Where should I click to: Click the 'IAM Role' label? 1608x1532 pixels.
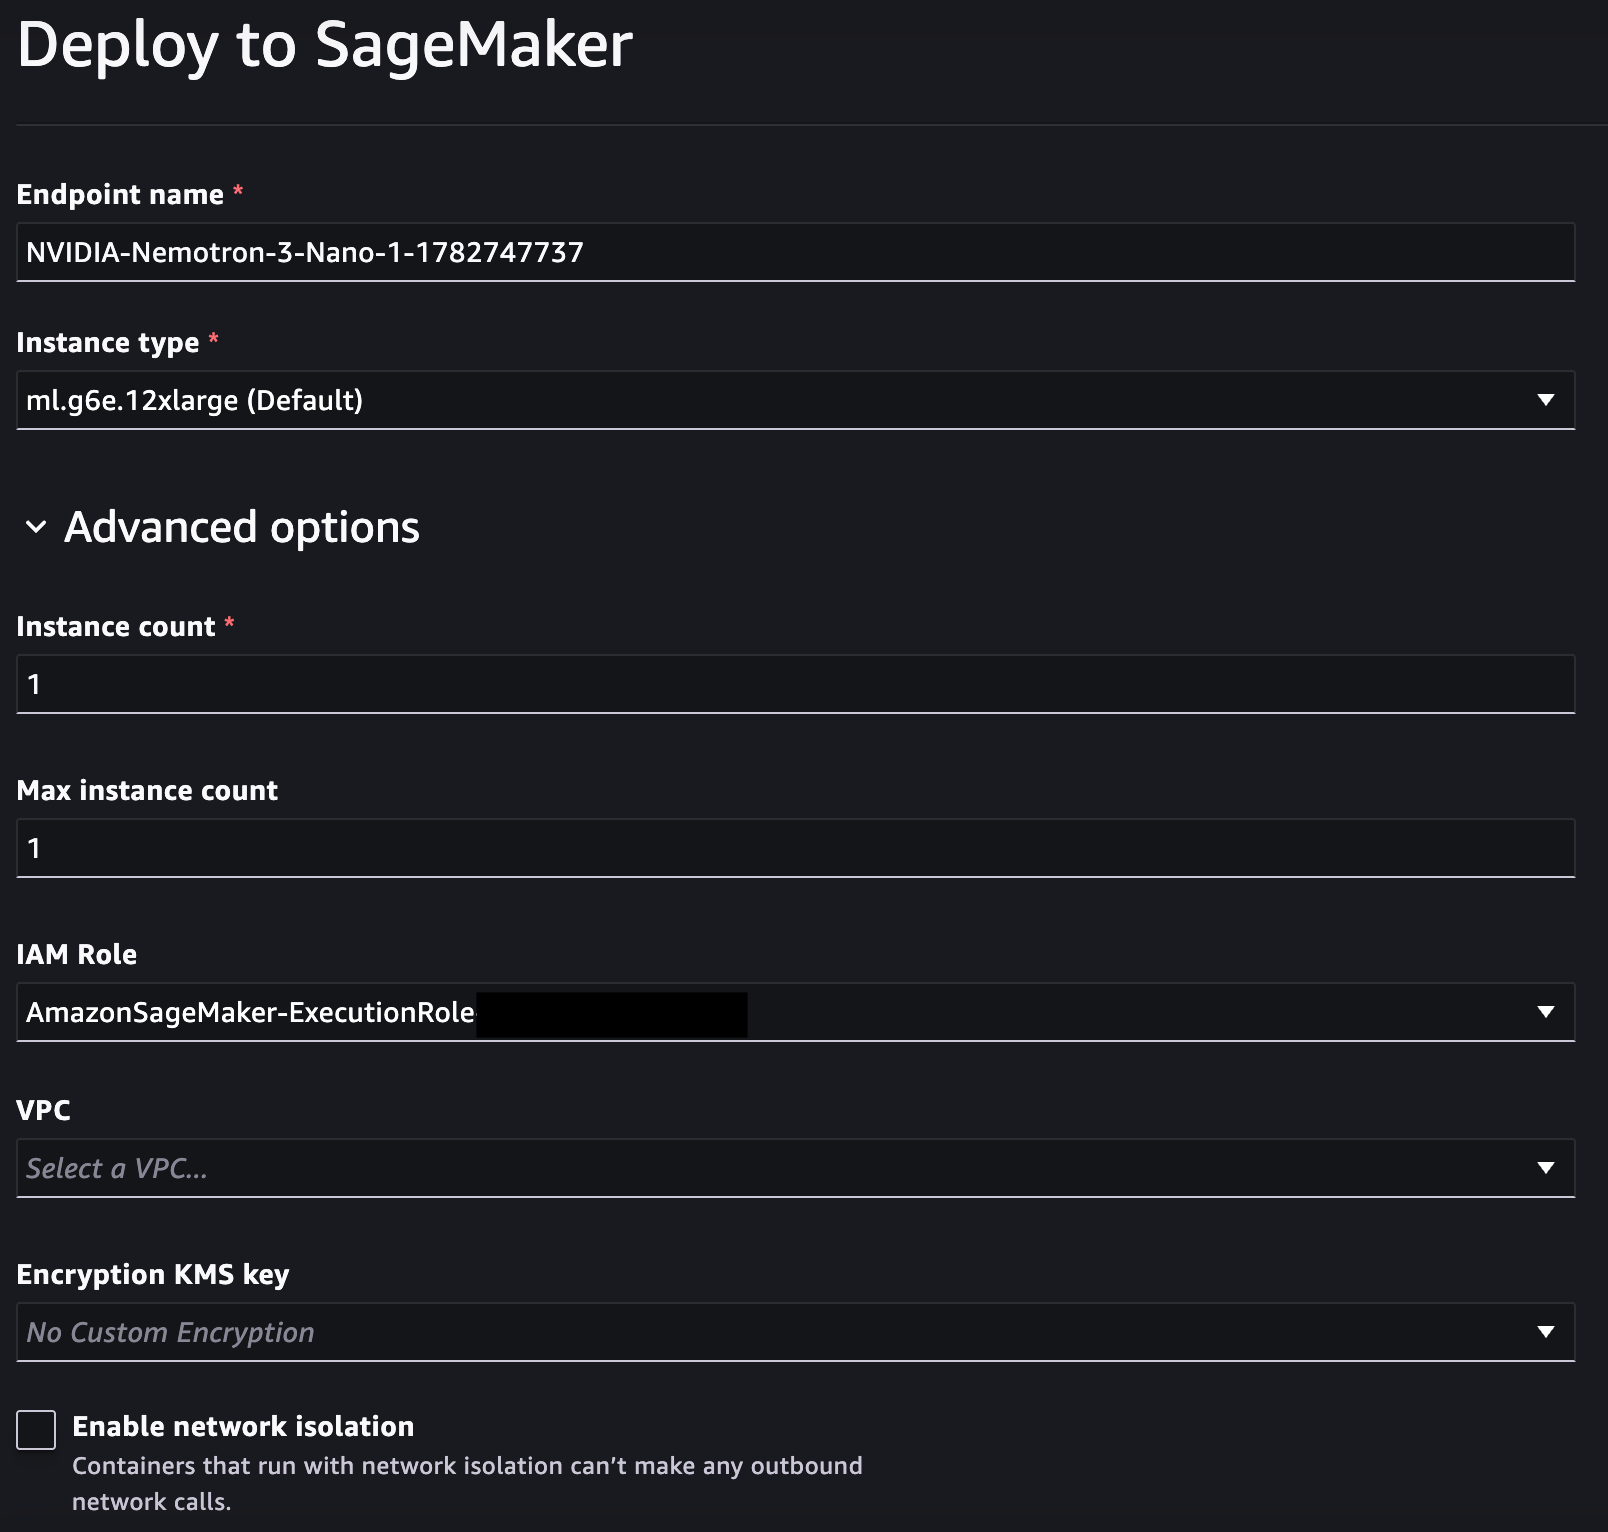click(77, 954)
